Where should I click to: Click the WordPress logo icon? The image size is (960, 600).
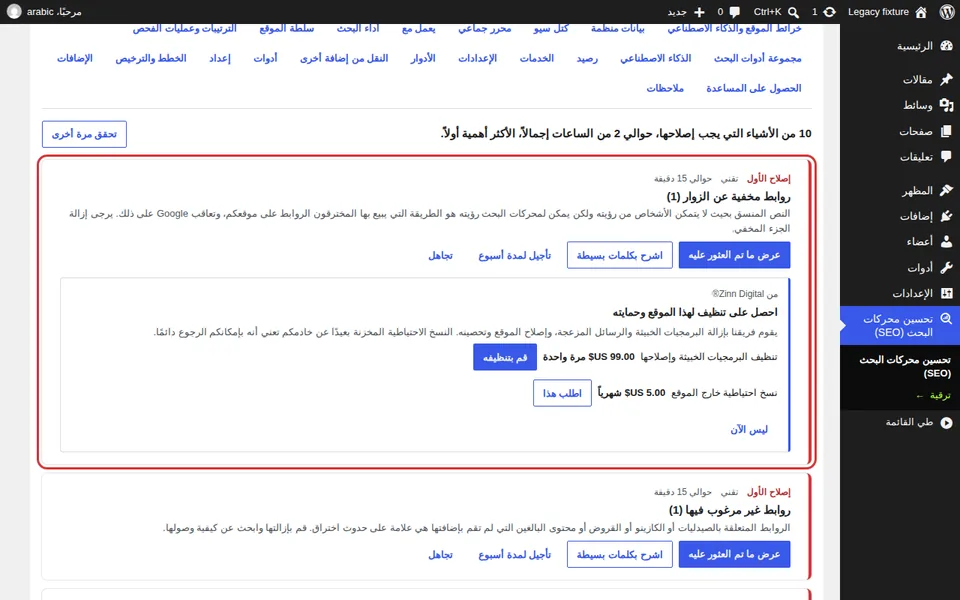click(x=947, y=12)
